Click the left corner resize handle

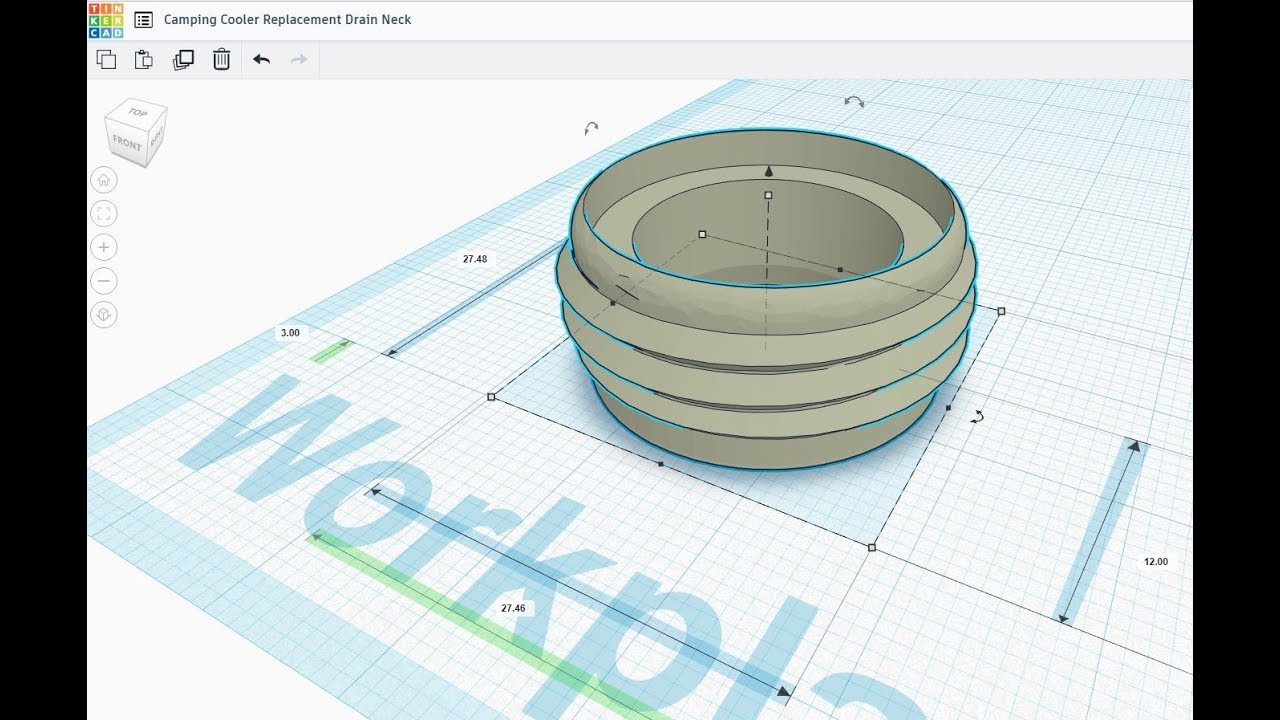coord(491,397)
